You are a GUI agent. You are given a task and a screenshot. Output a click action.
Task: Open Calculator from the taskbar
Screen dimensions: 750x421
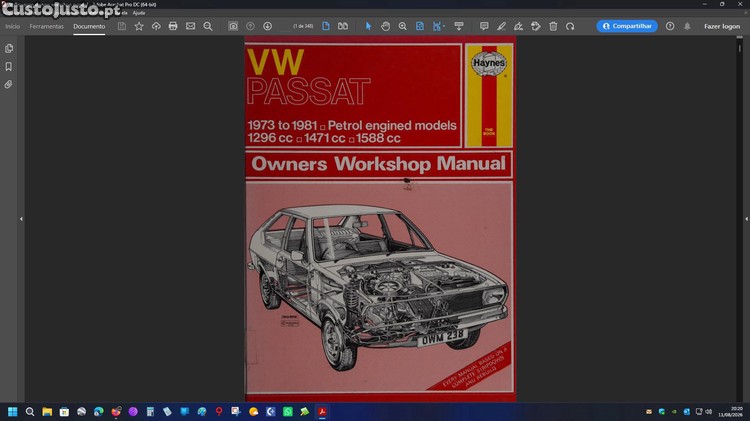click(150, 411)
